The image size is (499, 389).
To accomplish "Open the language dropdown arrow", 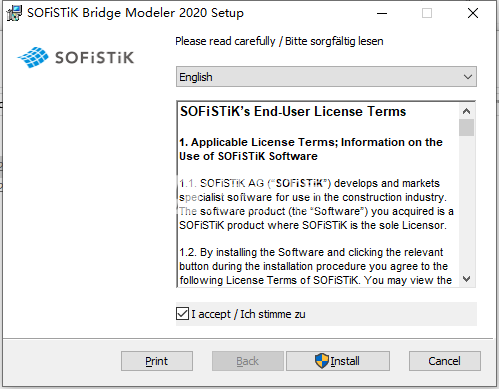I will 468,77.
